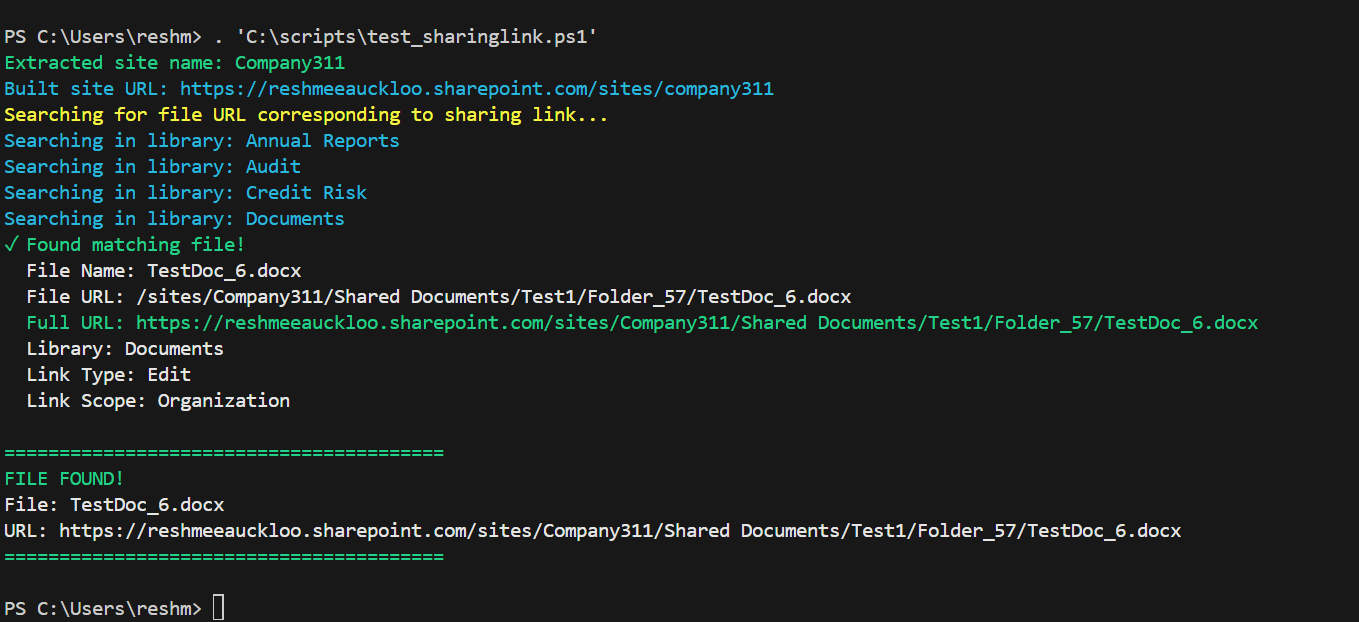
Task: Click the 'Found matching file!' message
Action: click(x=124, y=245)
